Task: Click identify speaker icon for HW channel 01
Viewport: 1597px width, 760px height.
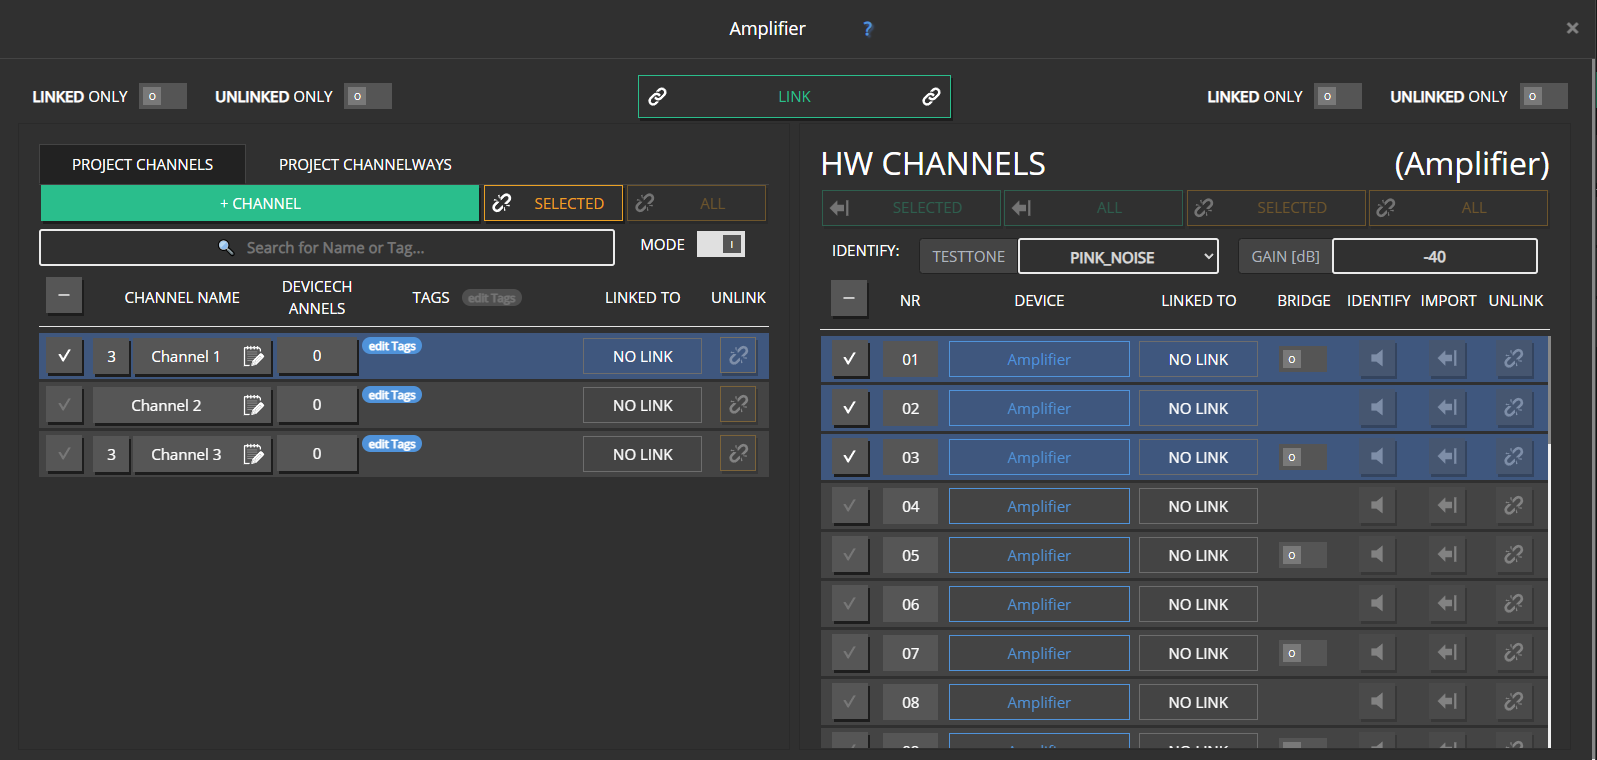Action: coord(1377,359)
